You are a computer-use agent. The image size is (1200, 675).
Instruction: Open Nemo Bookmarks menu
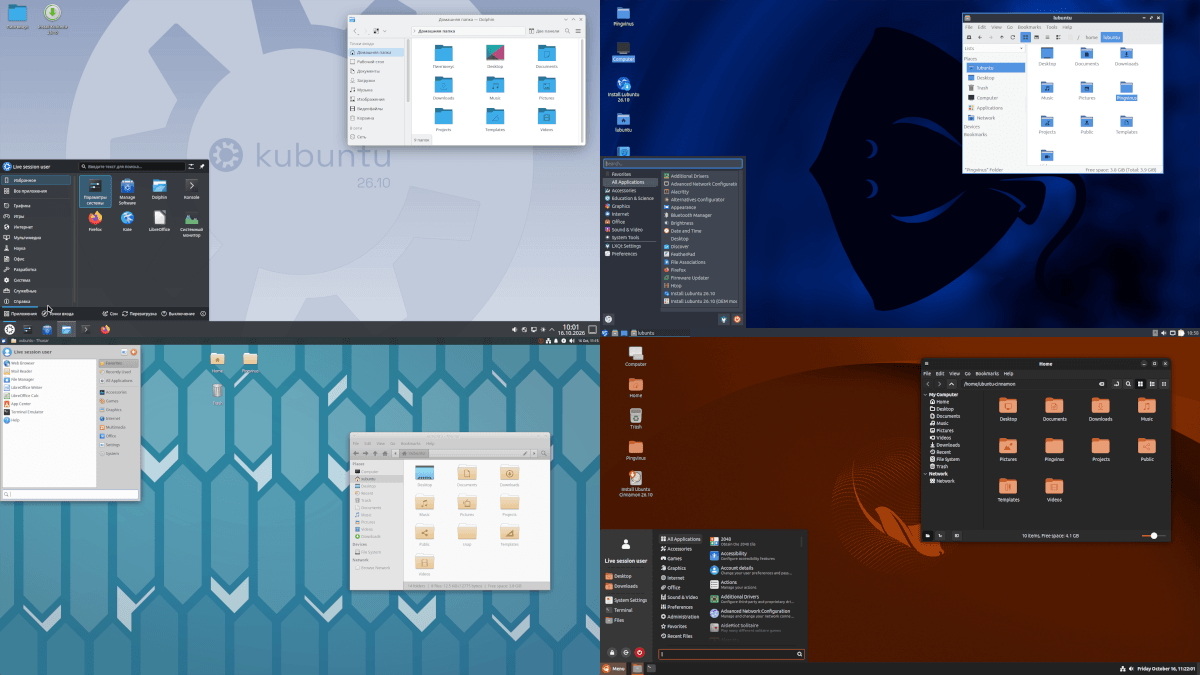(987, 373)
